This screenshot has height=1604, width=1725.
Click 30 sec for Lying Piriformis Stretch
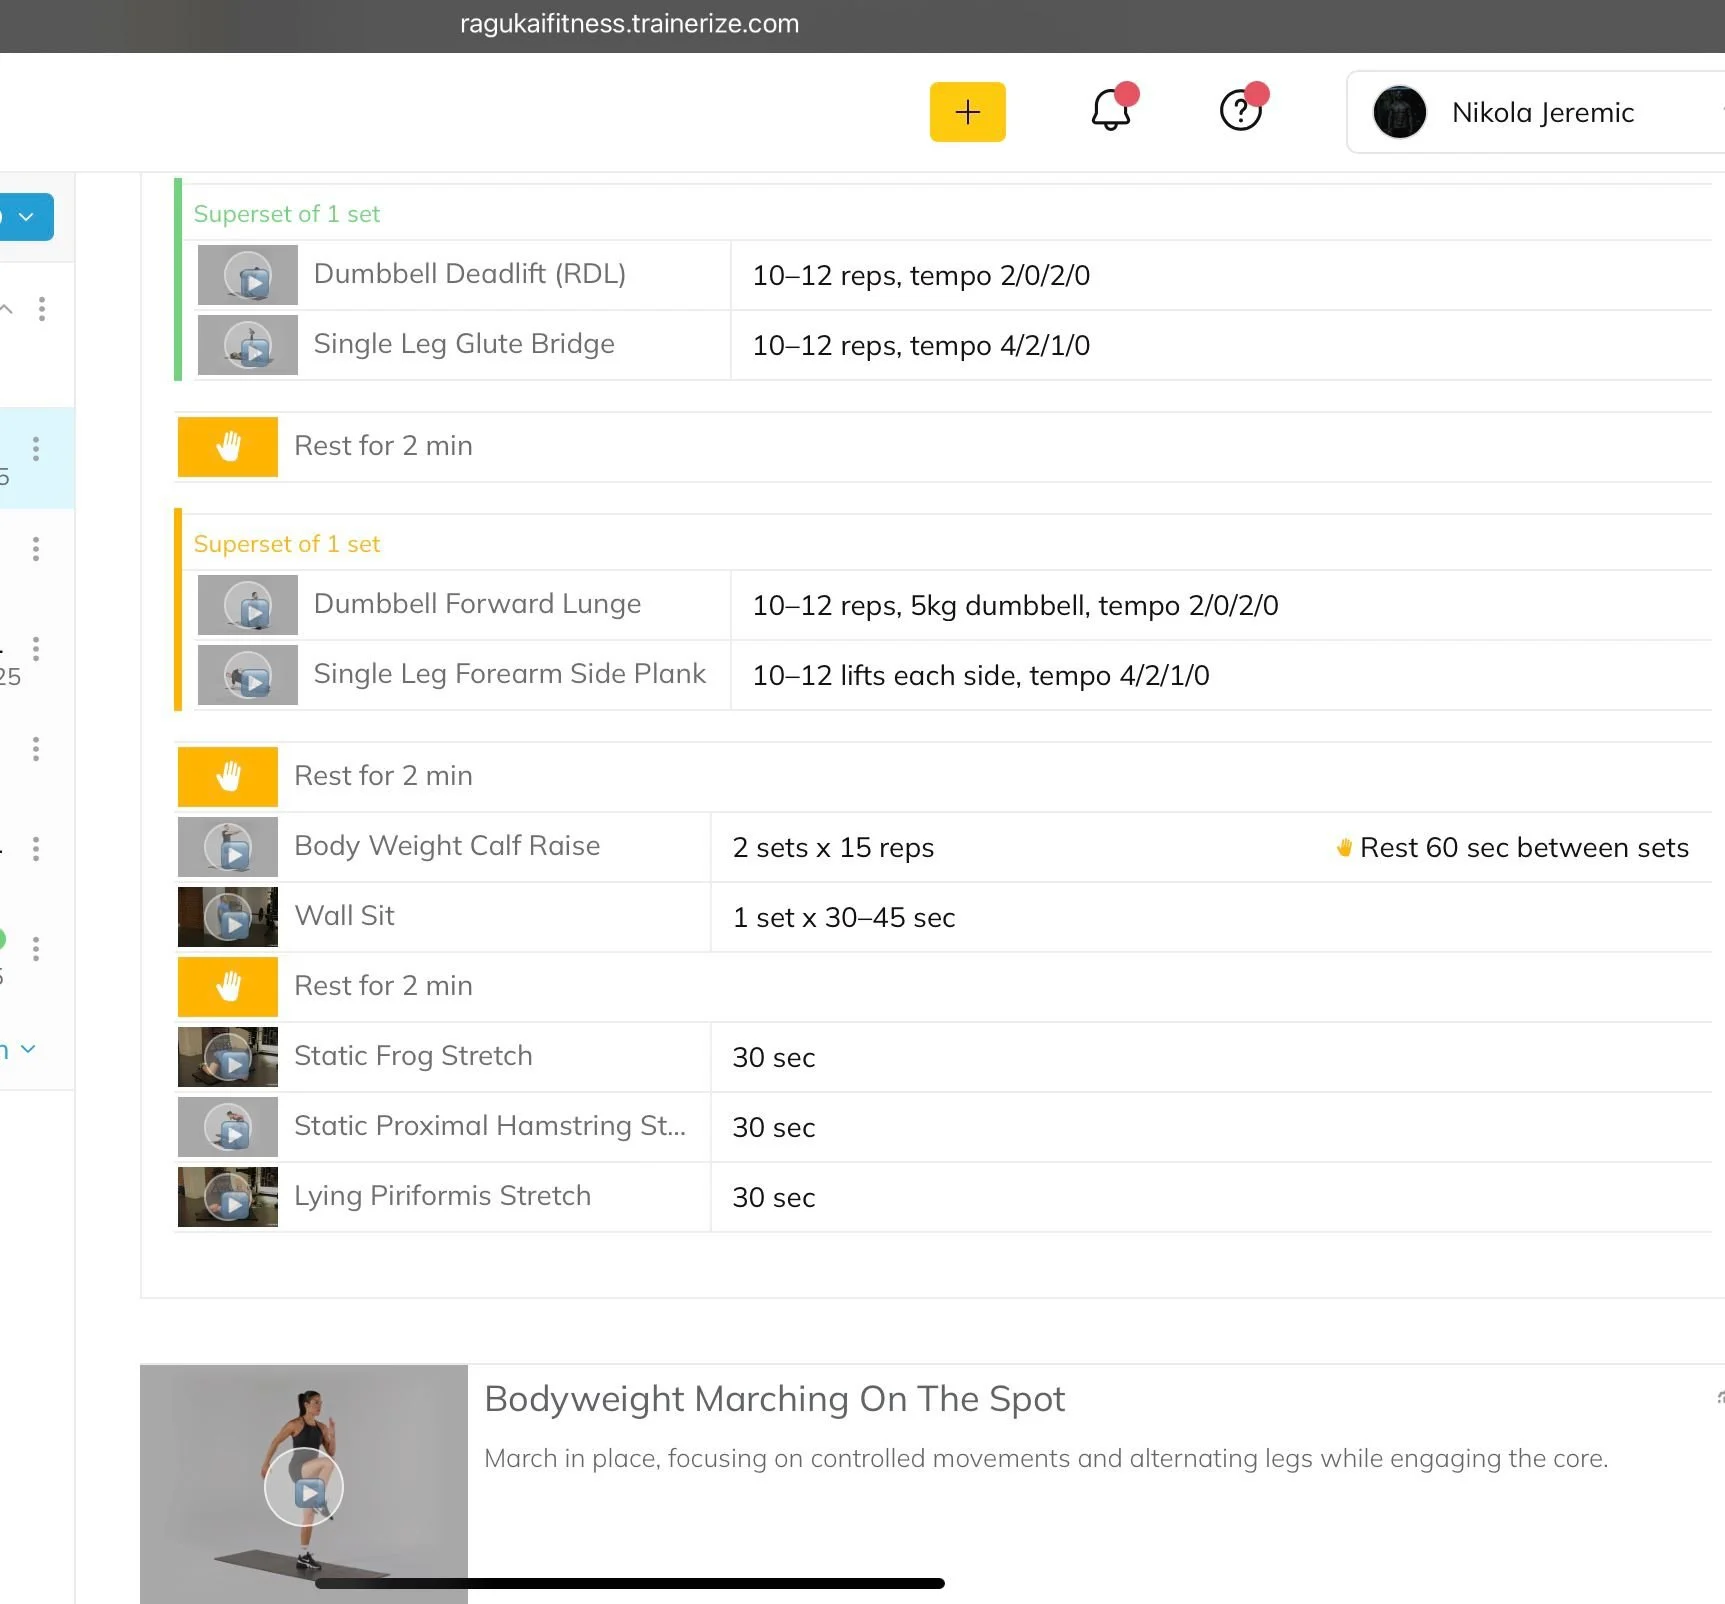[x=774, y=1198]
